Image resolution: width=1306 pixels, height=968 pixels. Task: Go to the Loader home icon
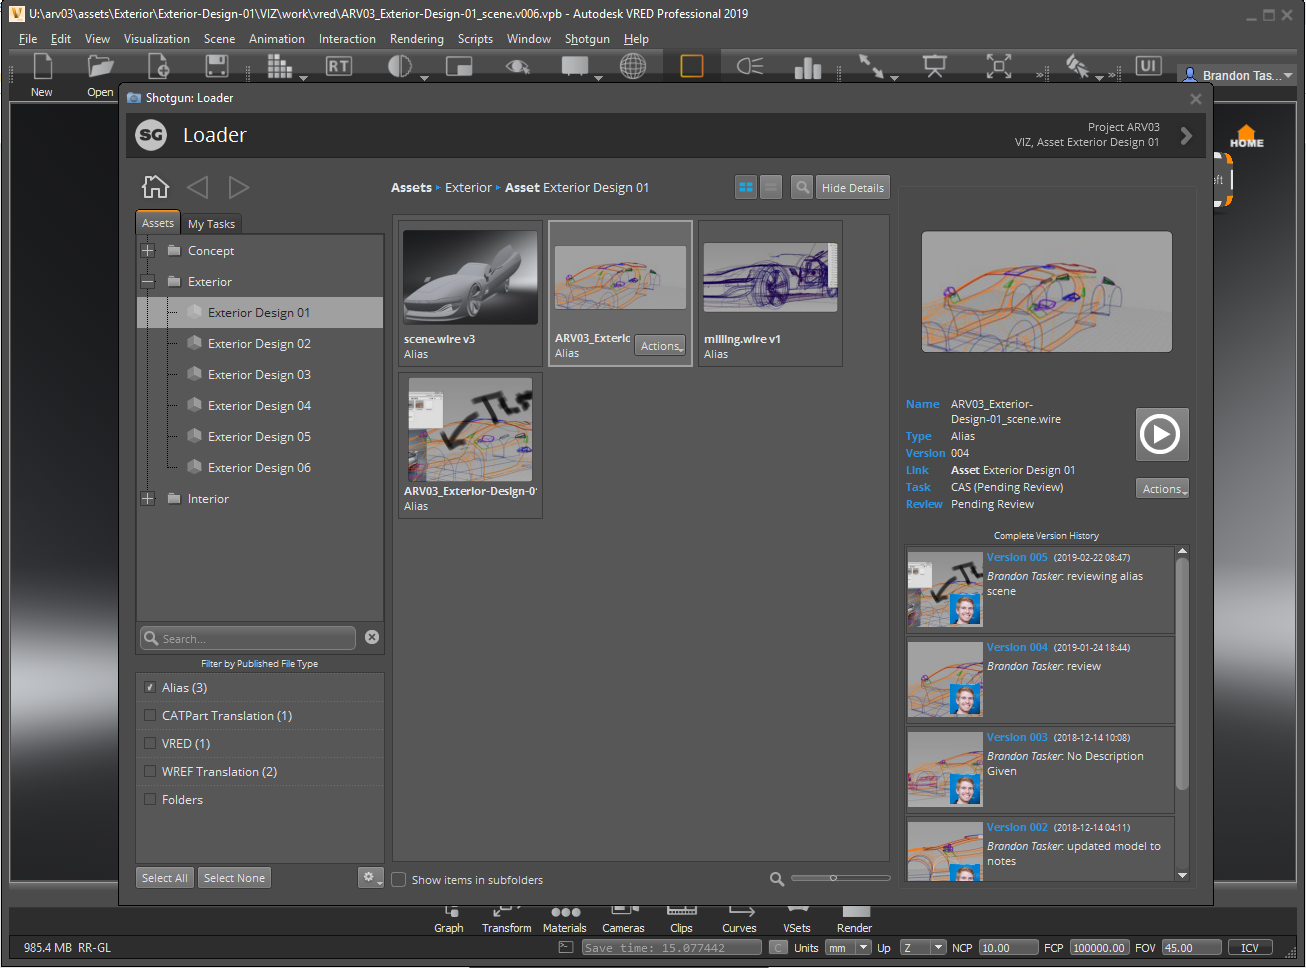155,187
